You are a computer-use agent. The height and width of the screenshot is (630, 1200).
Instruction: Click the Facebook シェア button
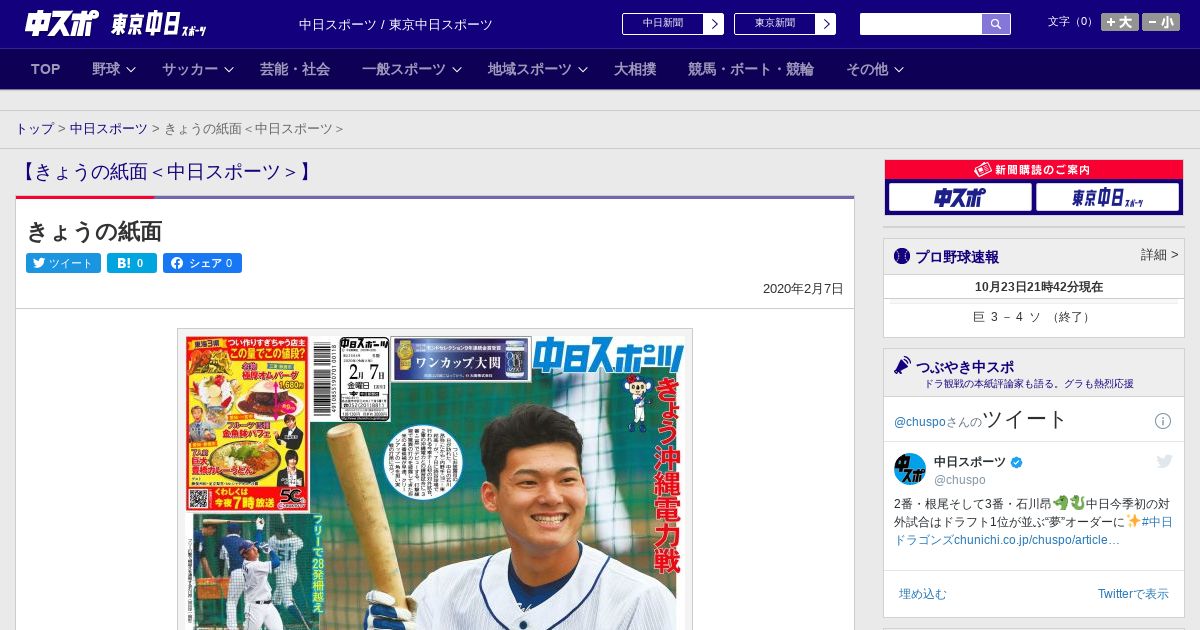coord(202,263)
